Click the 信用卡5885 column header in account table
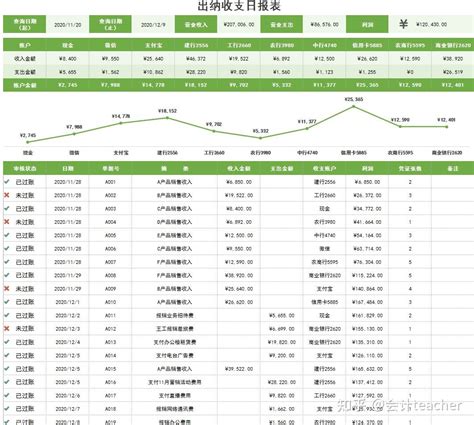 [367, 45]
